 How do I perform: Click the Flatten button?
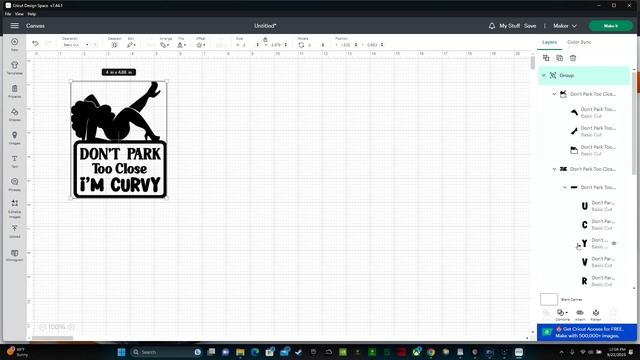point(596,314)
